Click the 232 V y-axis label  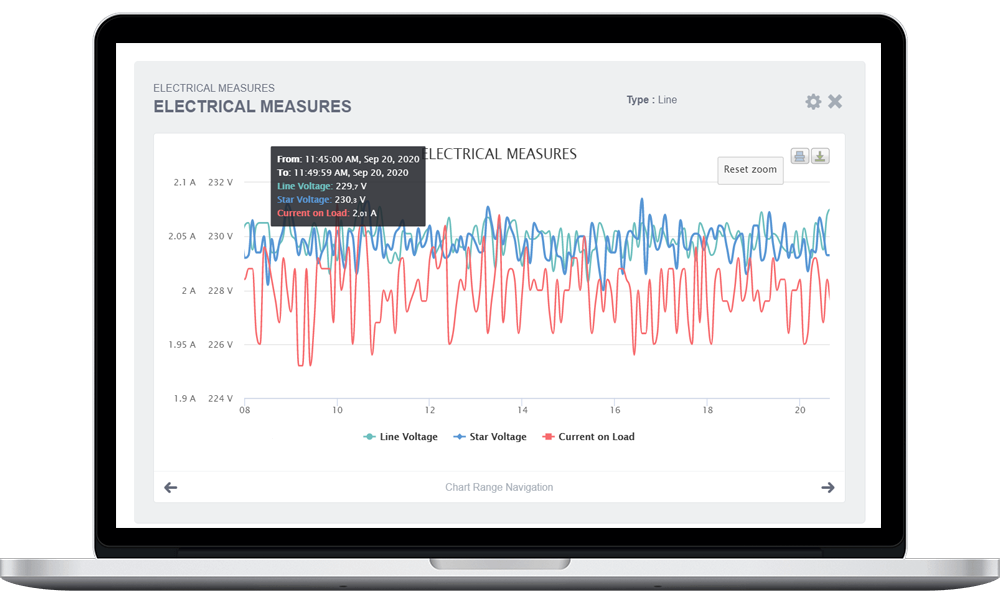(x=220, y=183)
